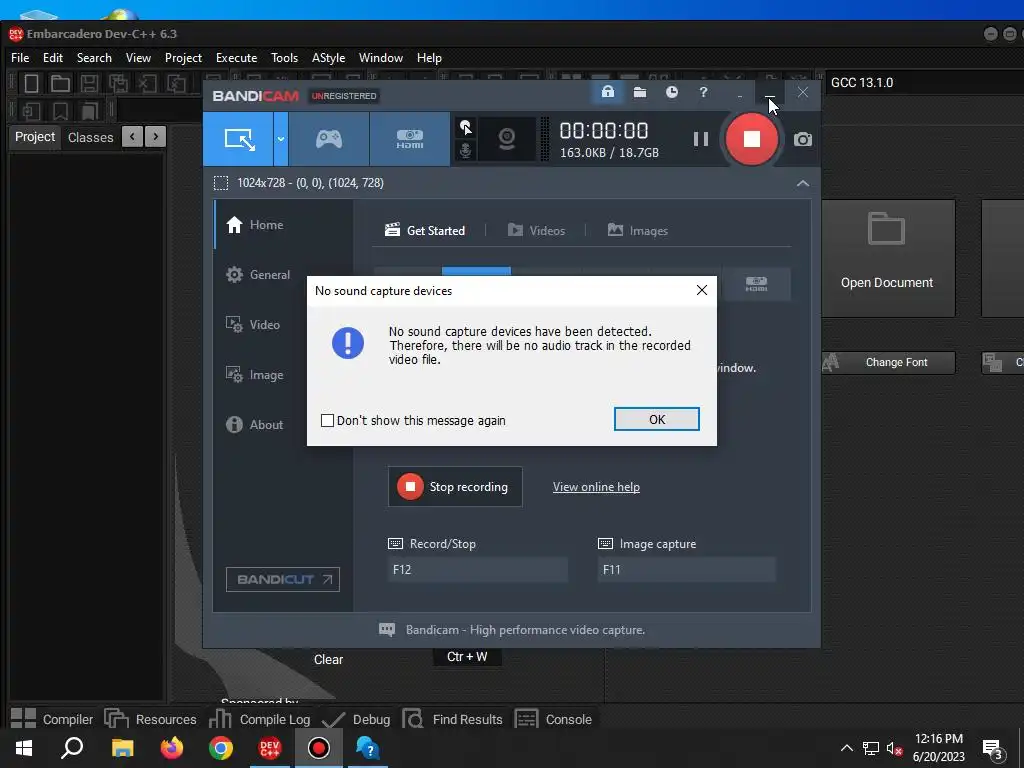Open the Compile Log tab
Screen dimensions: 1024x768
259,719
